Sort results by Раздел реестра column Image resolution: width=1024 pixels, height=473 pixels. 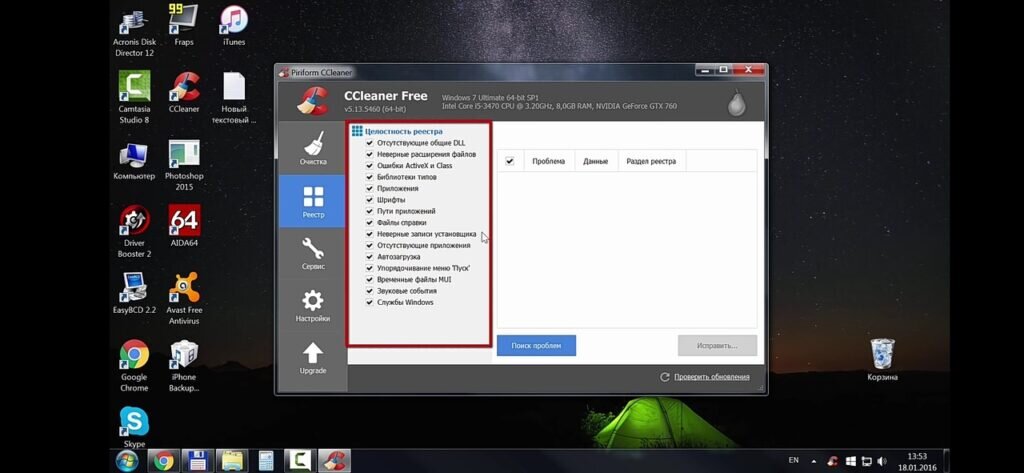pyautogui.click(x=651, y=161)
